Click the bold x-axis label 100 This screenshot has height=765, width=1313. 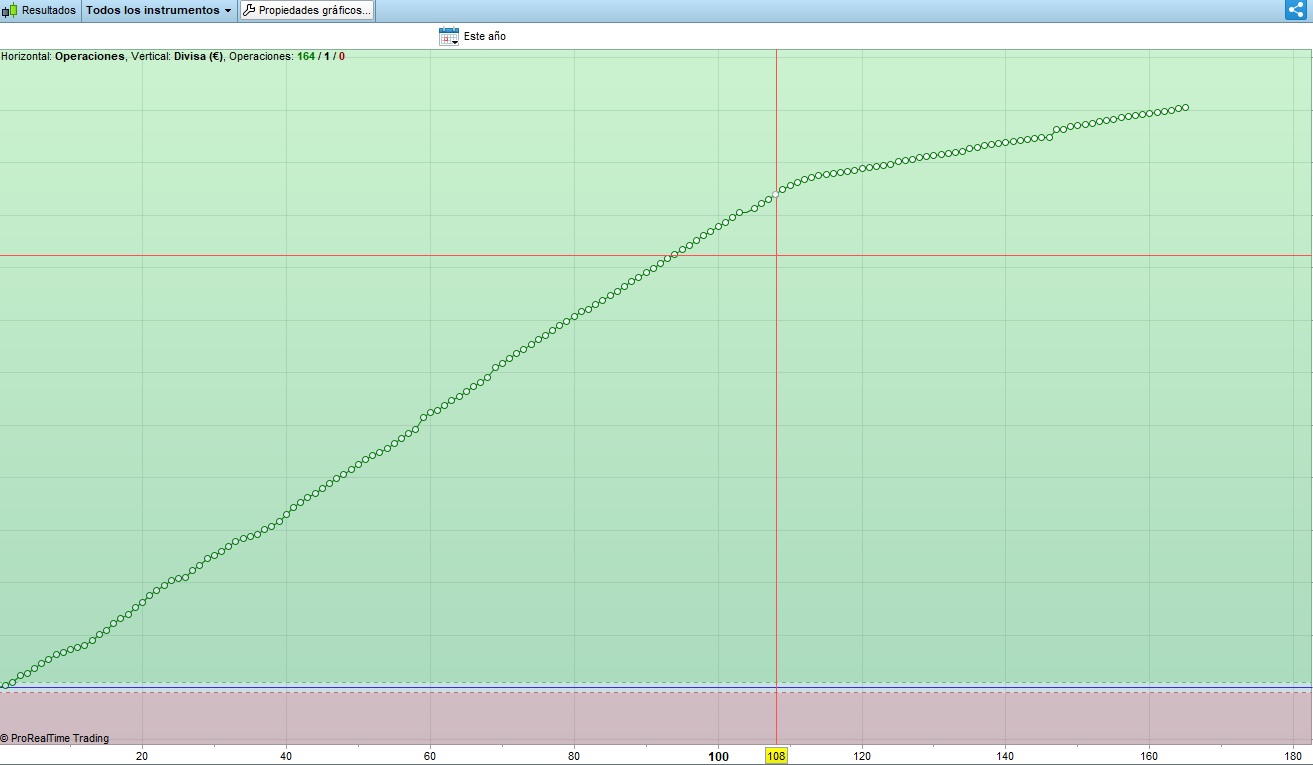(x=718, y=756)
